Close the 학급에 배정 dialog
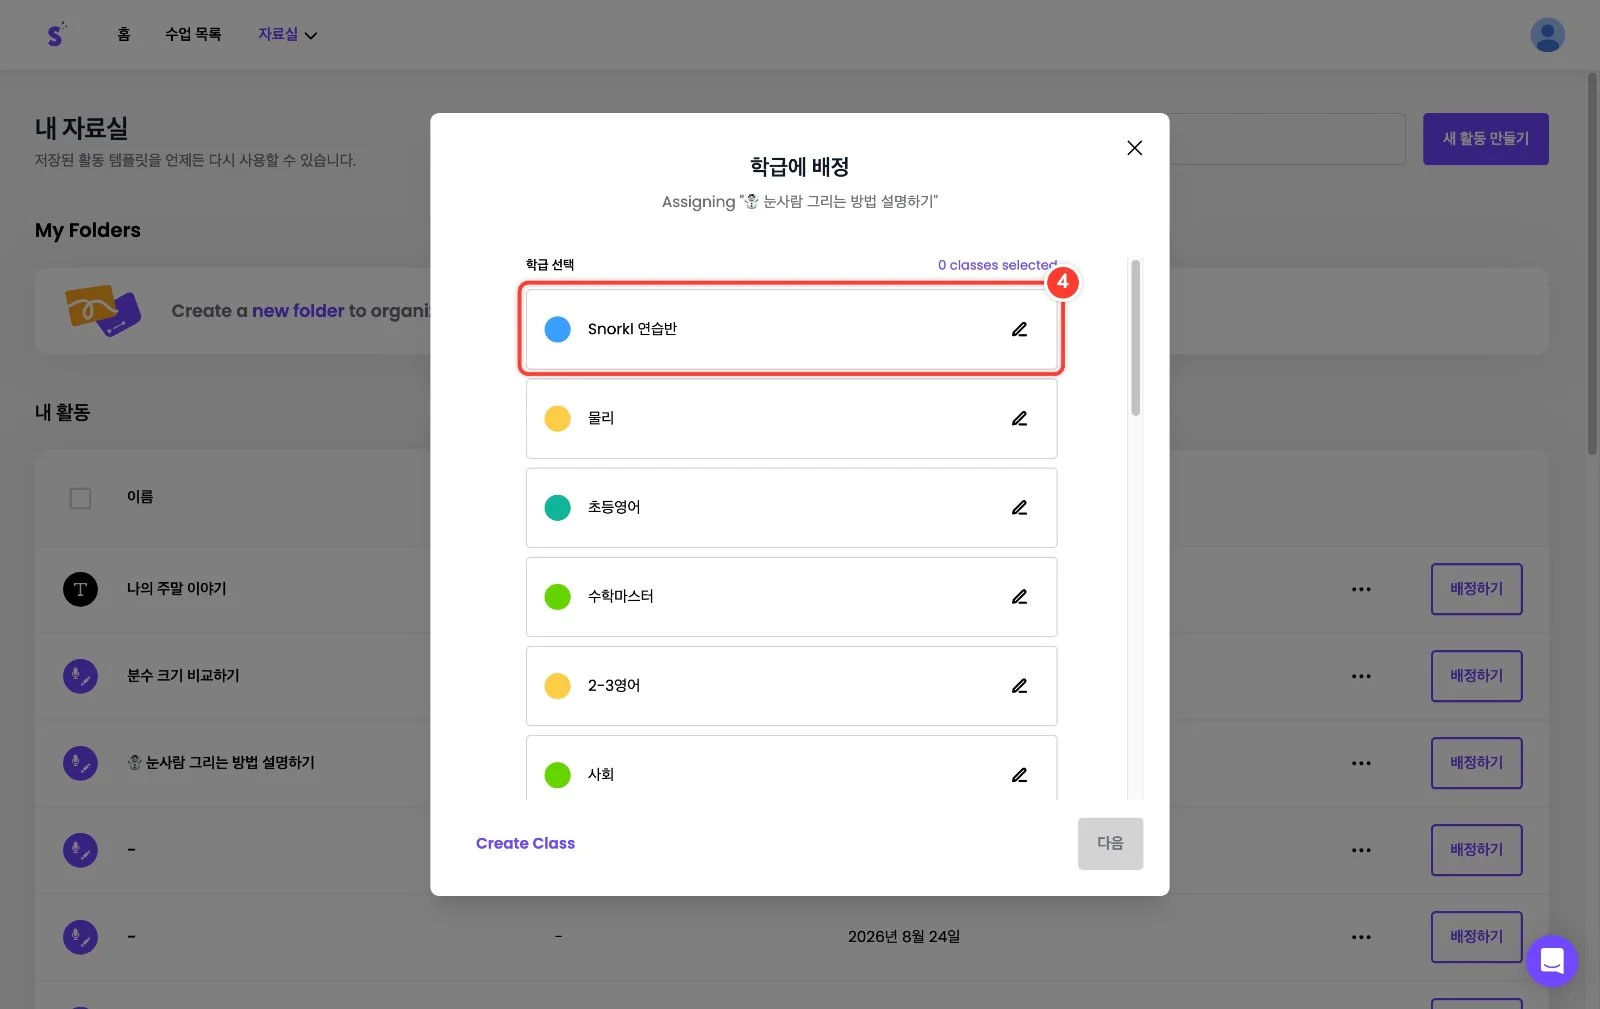 (1134, 148)
